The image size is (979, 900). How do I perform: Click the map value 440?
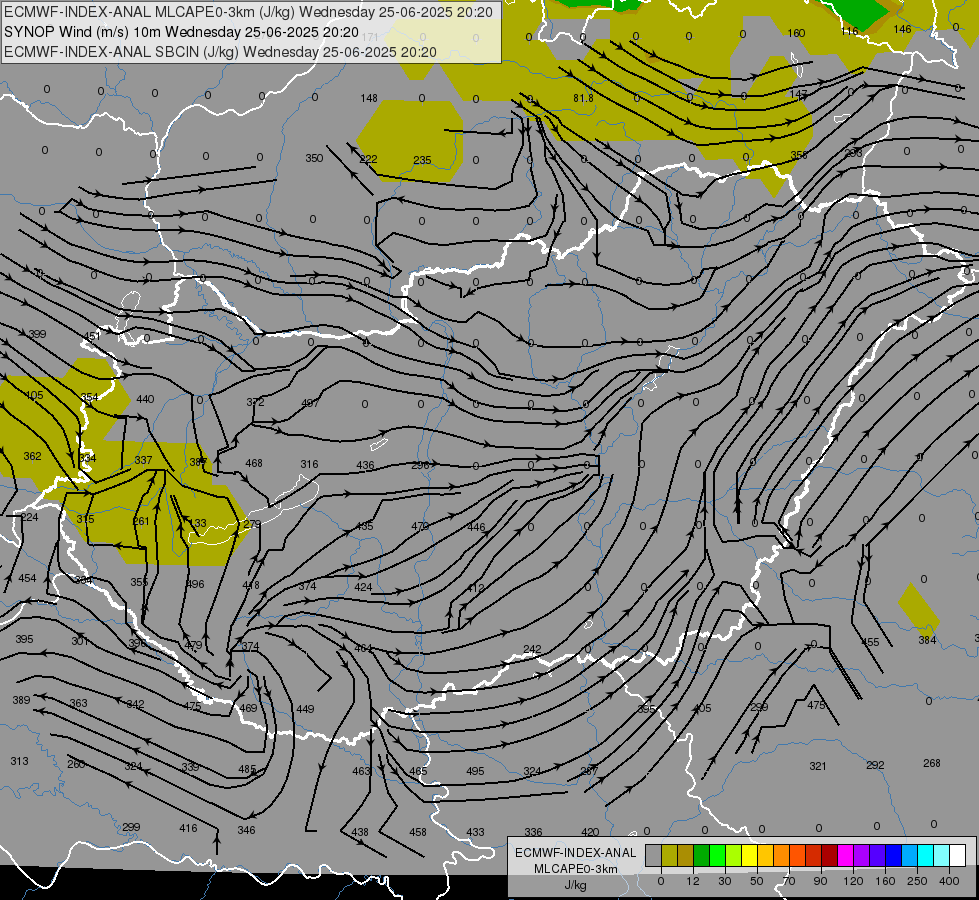tap(145, 399)
